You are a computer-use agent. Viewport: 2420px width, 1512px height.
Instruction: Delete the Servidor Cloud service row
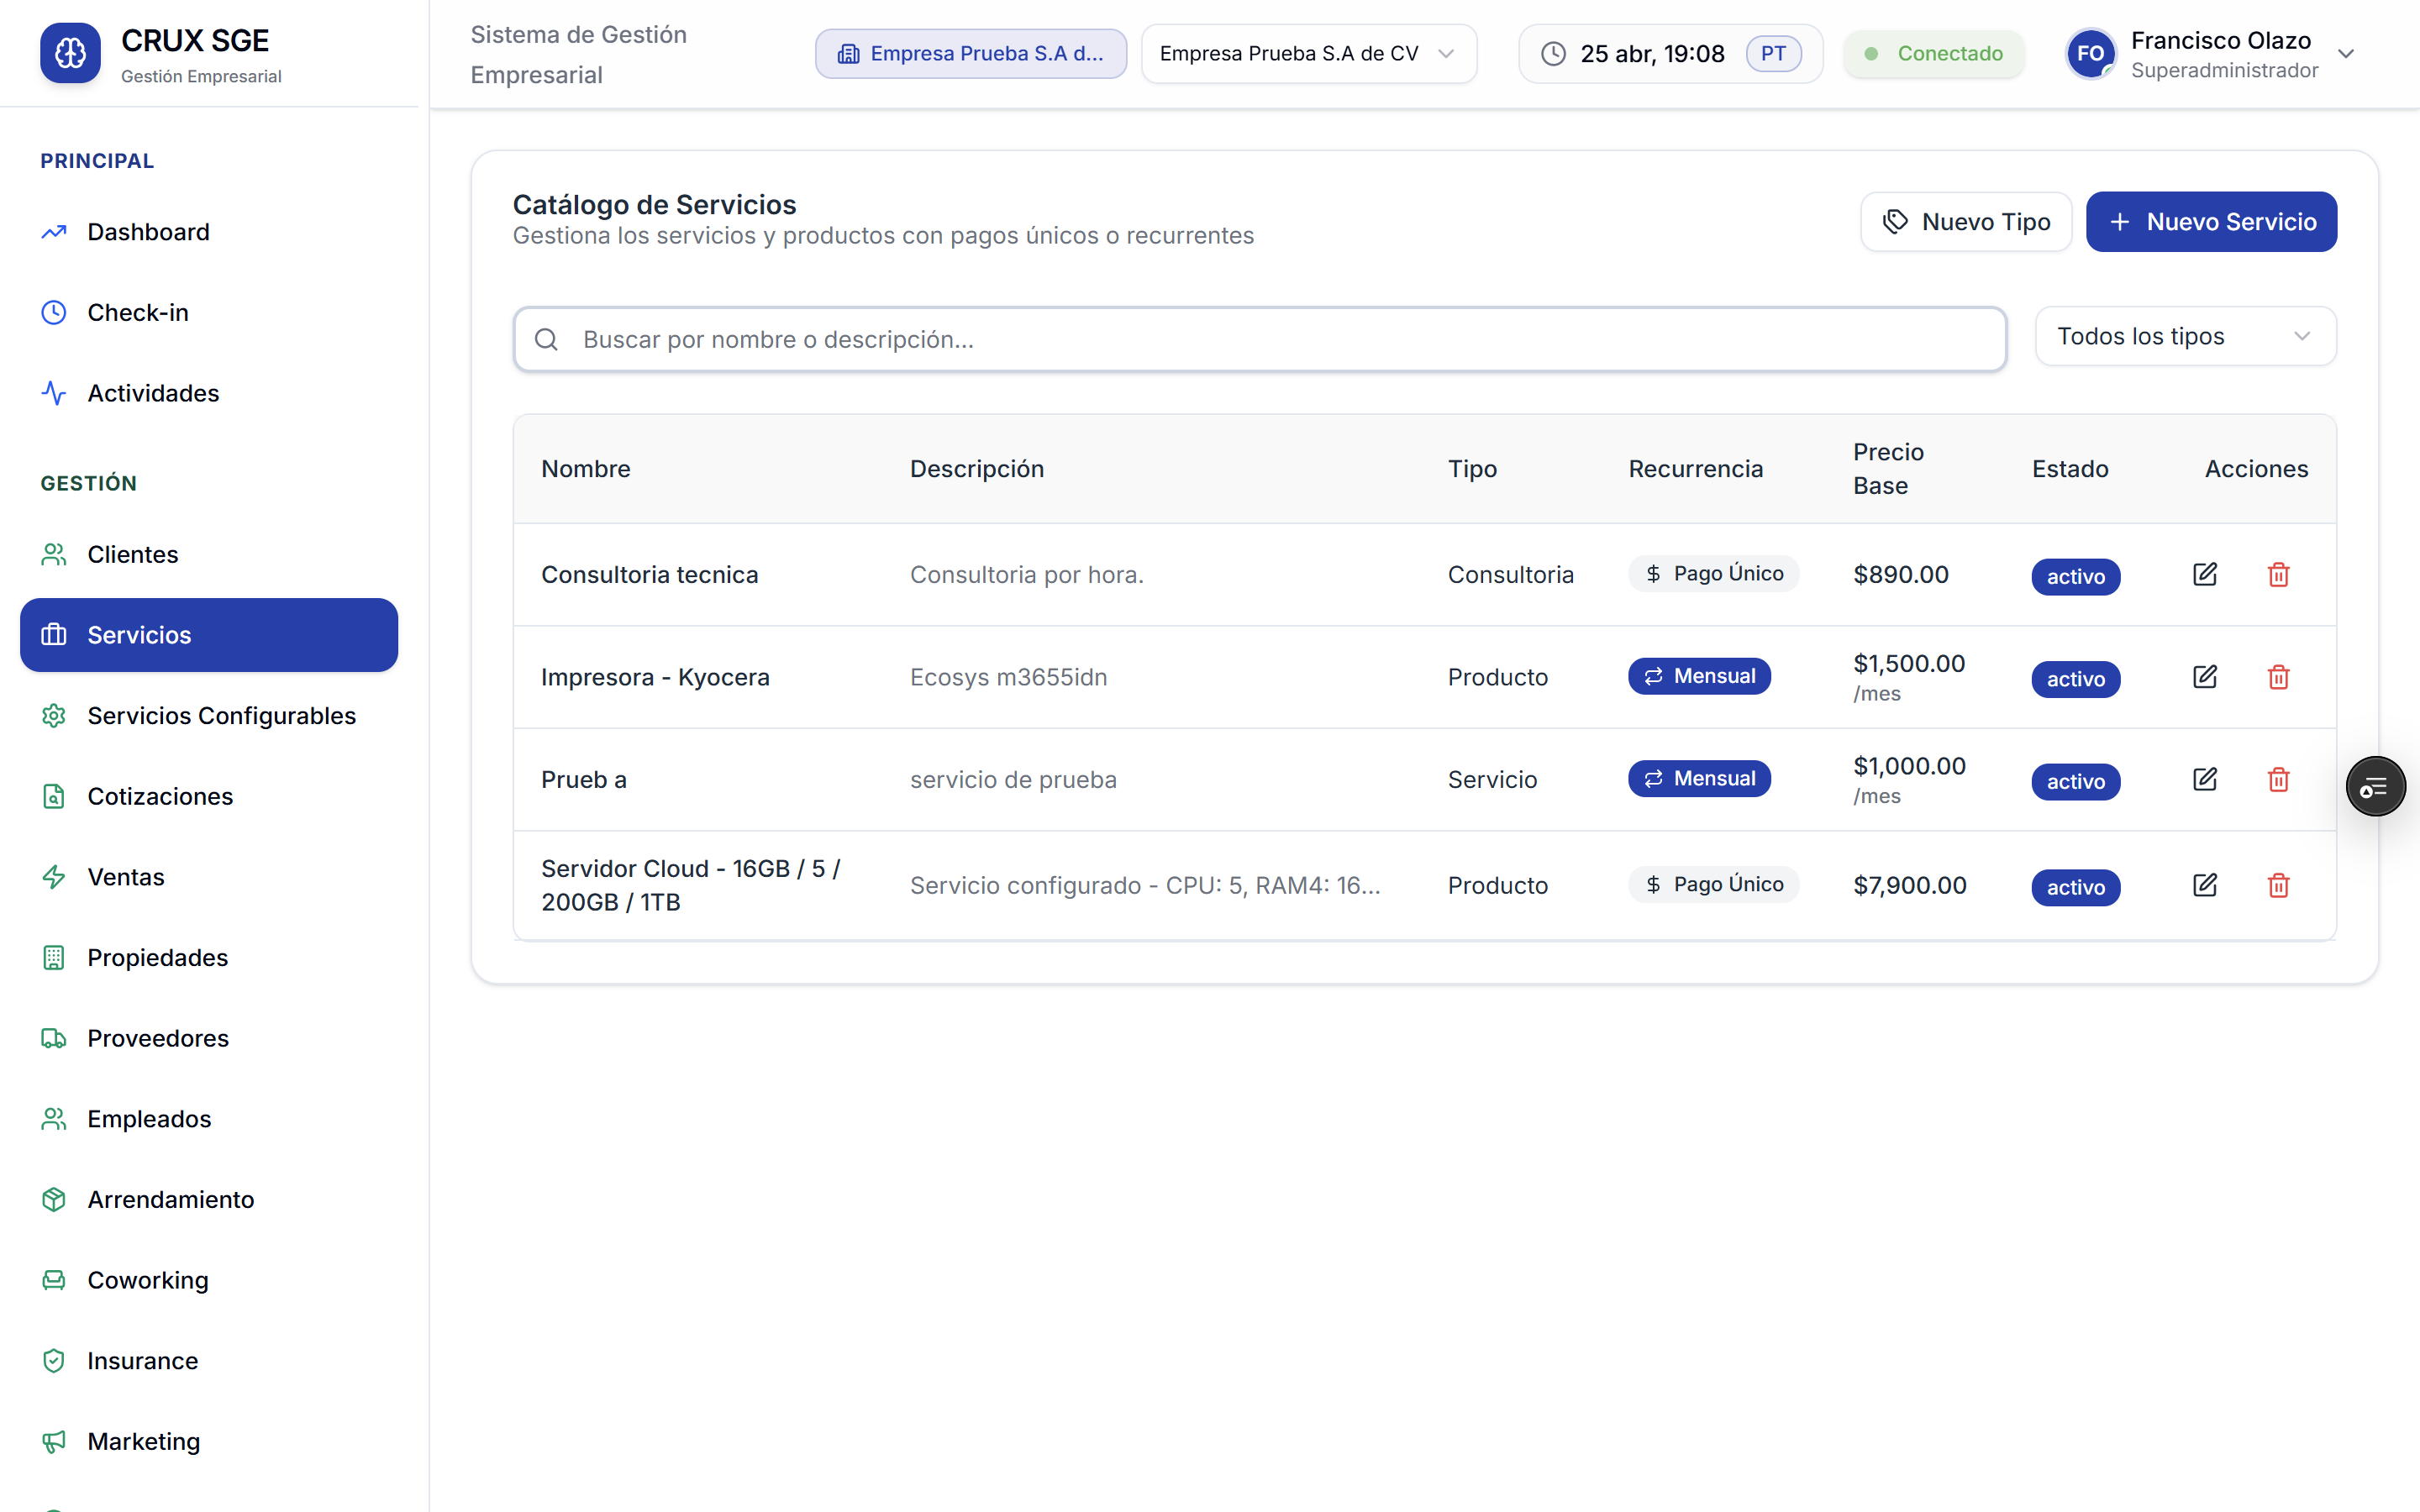[x=2278, y=885]
